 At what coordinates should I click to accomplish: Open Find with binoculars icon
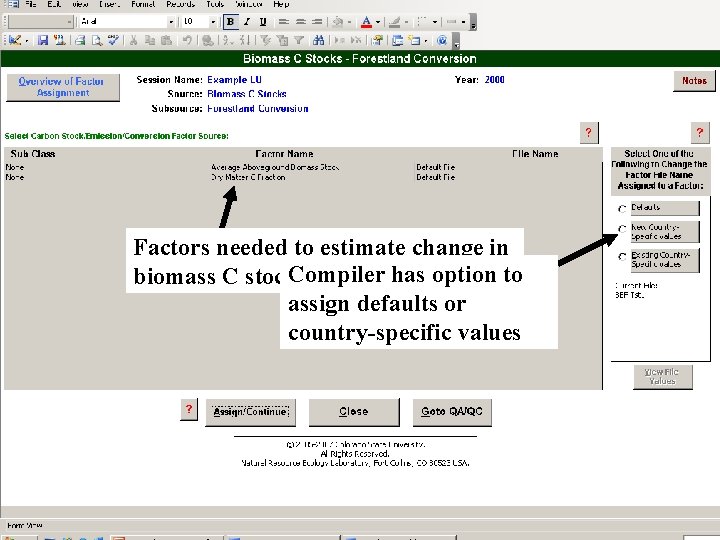tap(319, 40)
